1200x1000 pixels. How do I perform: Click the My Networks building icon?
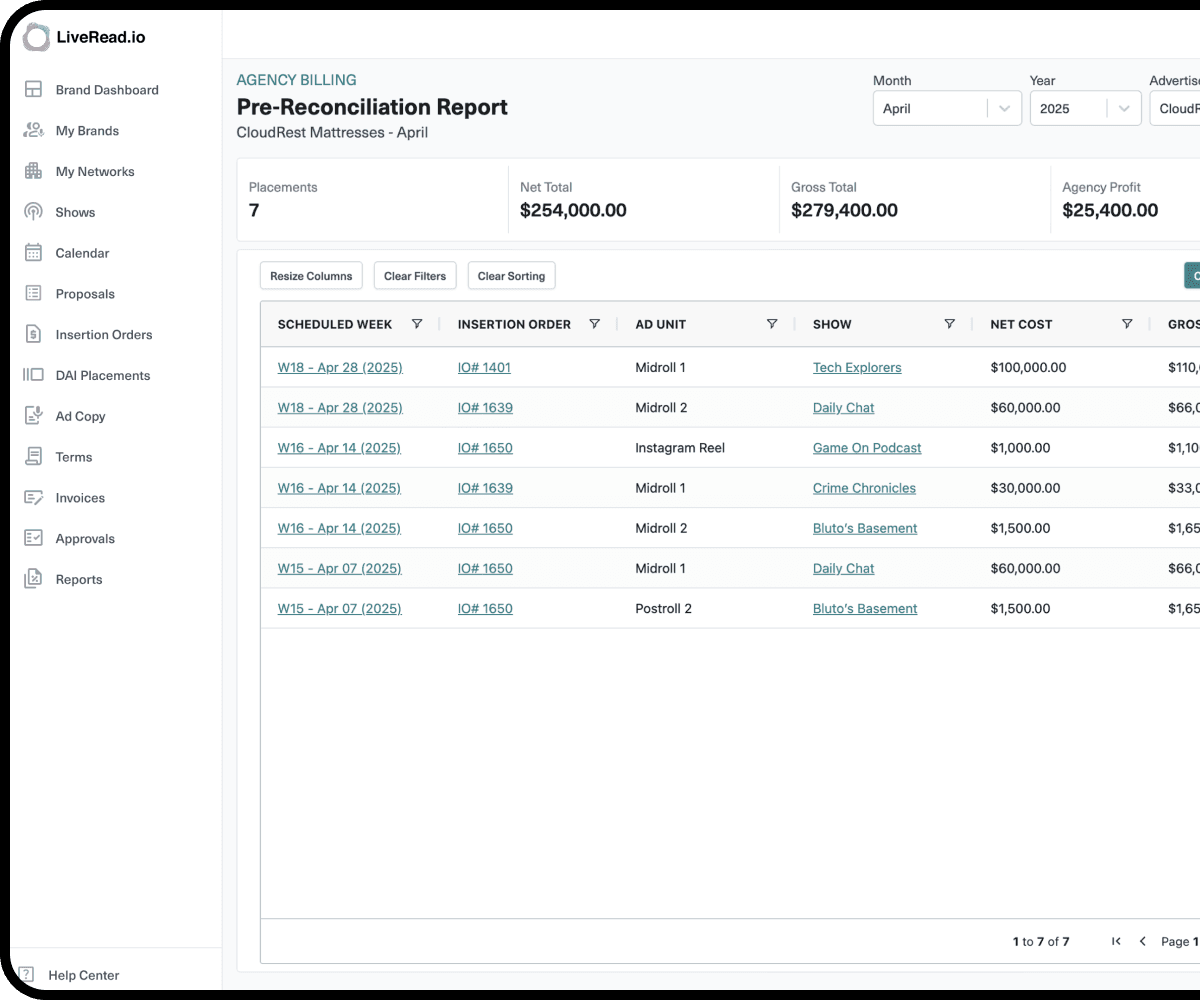pyautogui.click(x=33, y=171)
